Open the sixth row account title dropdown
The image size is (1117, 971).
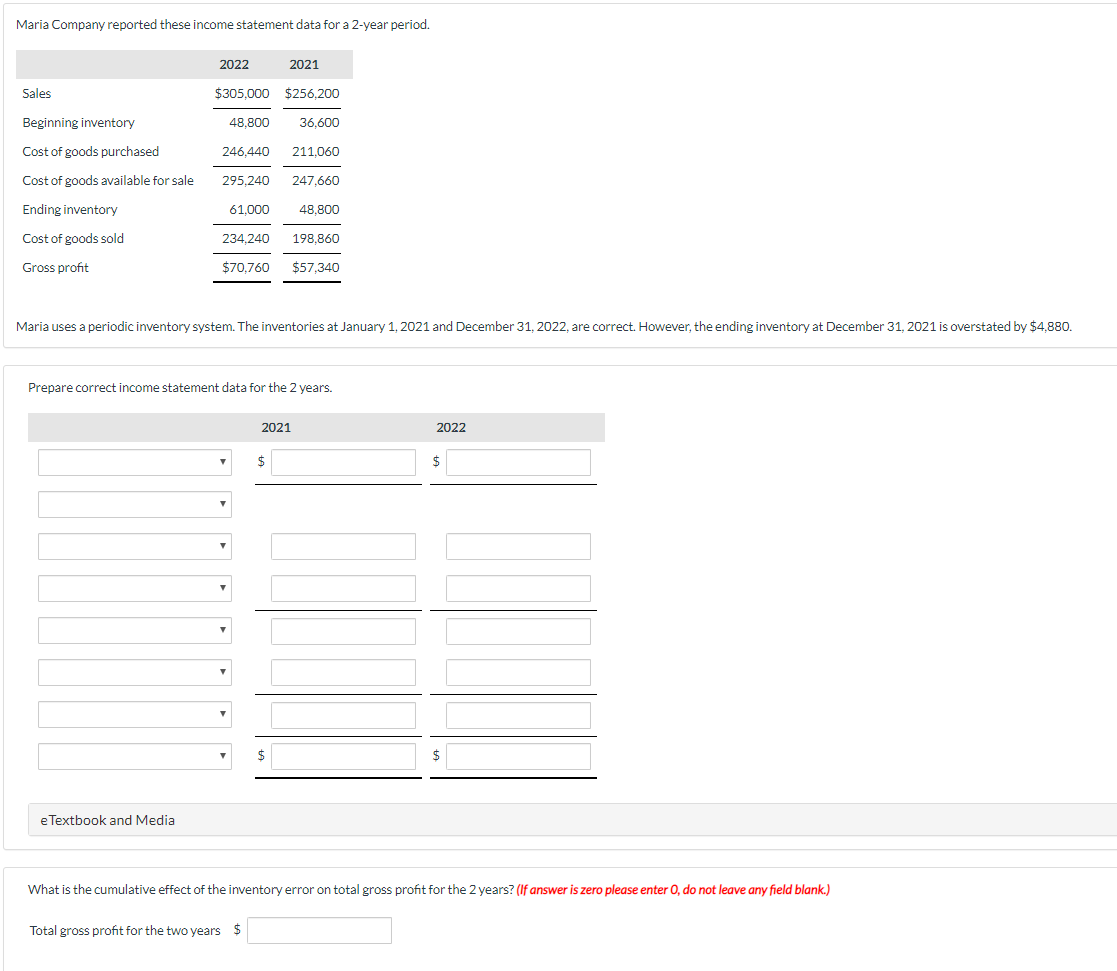pos(135,672)
